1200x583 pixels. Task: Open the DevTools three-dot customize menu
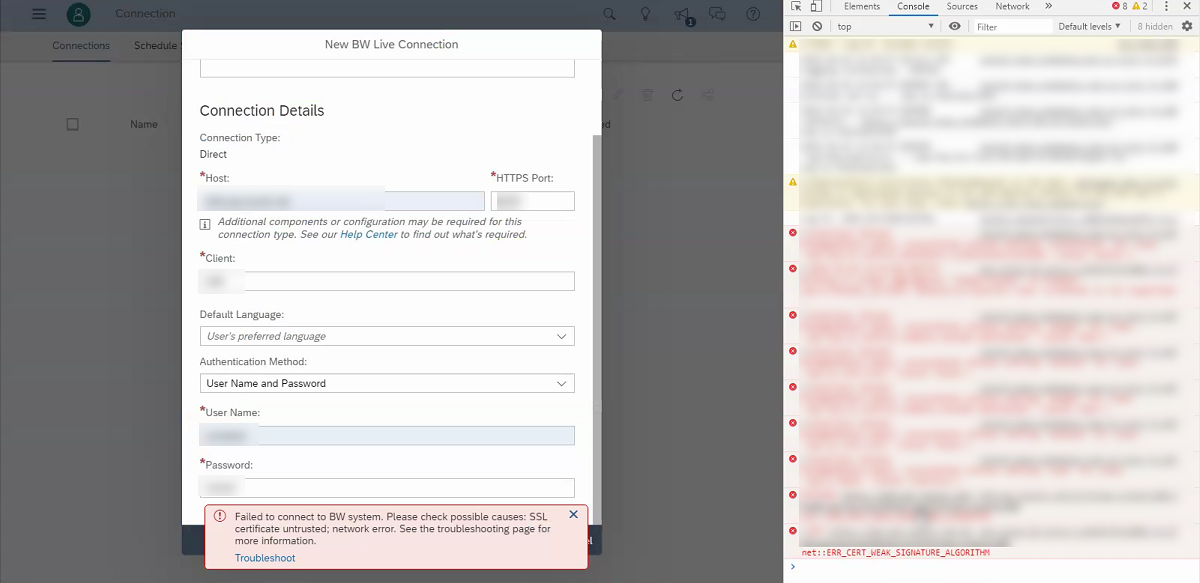tap(1166, 7)
